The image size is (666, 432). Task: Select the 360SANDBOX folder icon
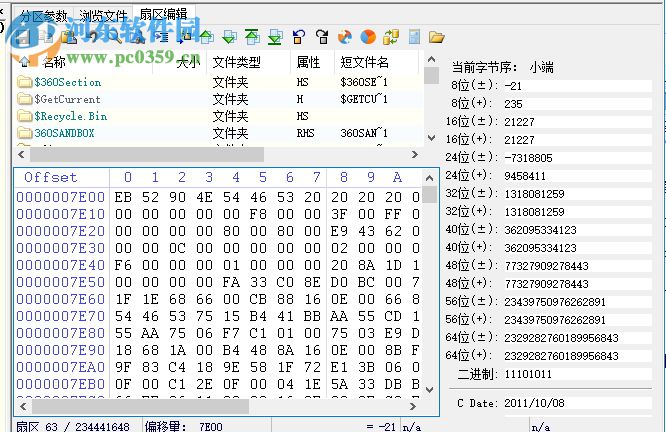point(25,133)
